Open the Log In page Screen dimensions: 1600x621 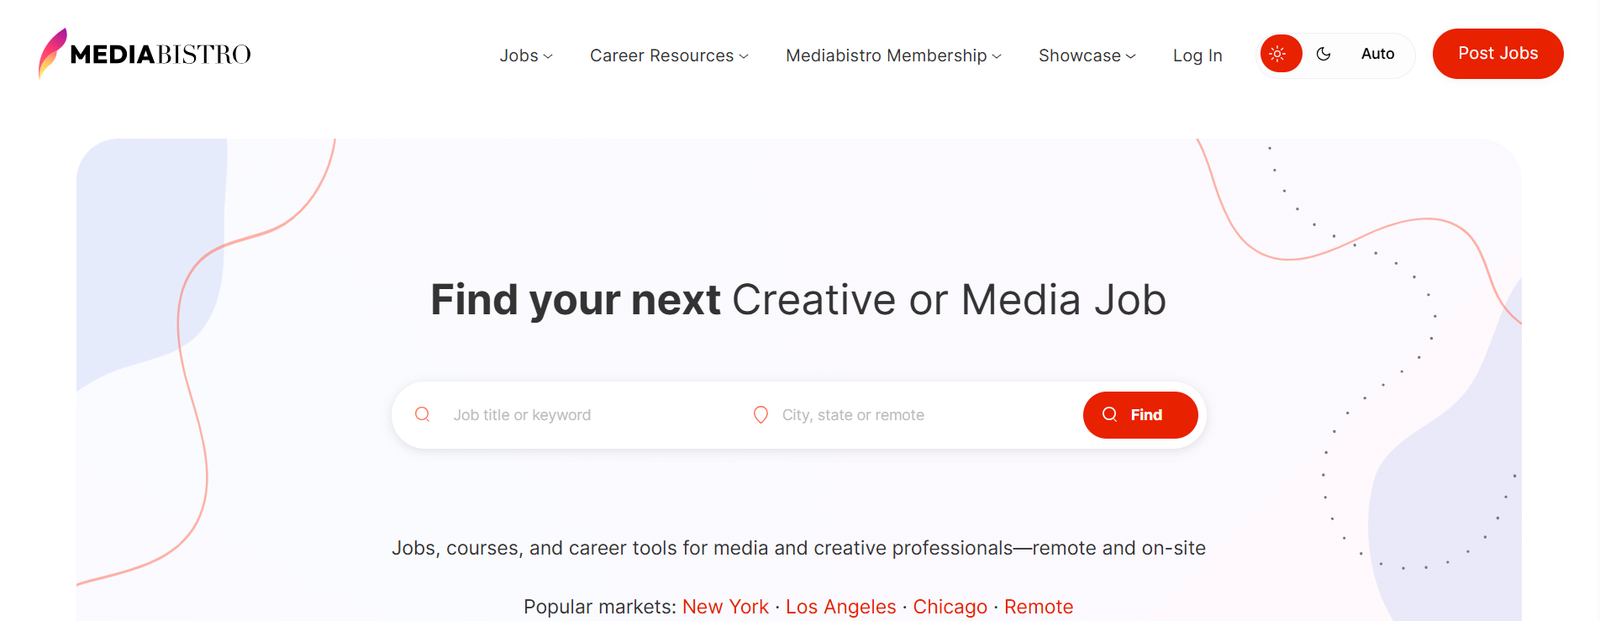(1197, 56)
